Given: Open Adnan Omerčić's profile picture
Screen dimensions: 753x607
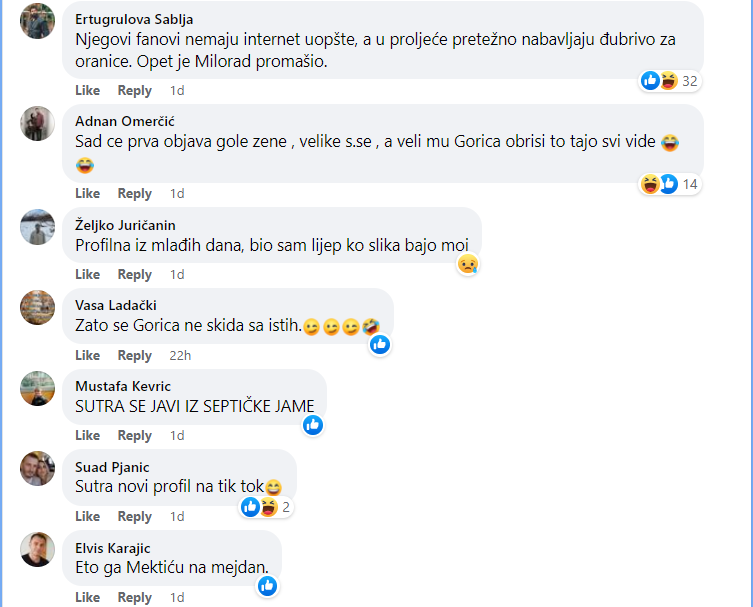Looking at the screenshot, I should point(38,124).
